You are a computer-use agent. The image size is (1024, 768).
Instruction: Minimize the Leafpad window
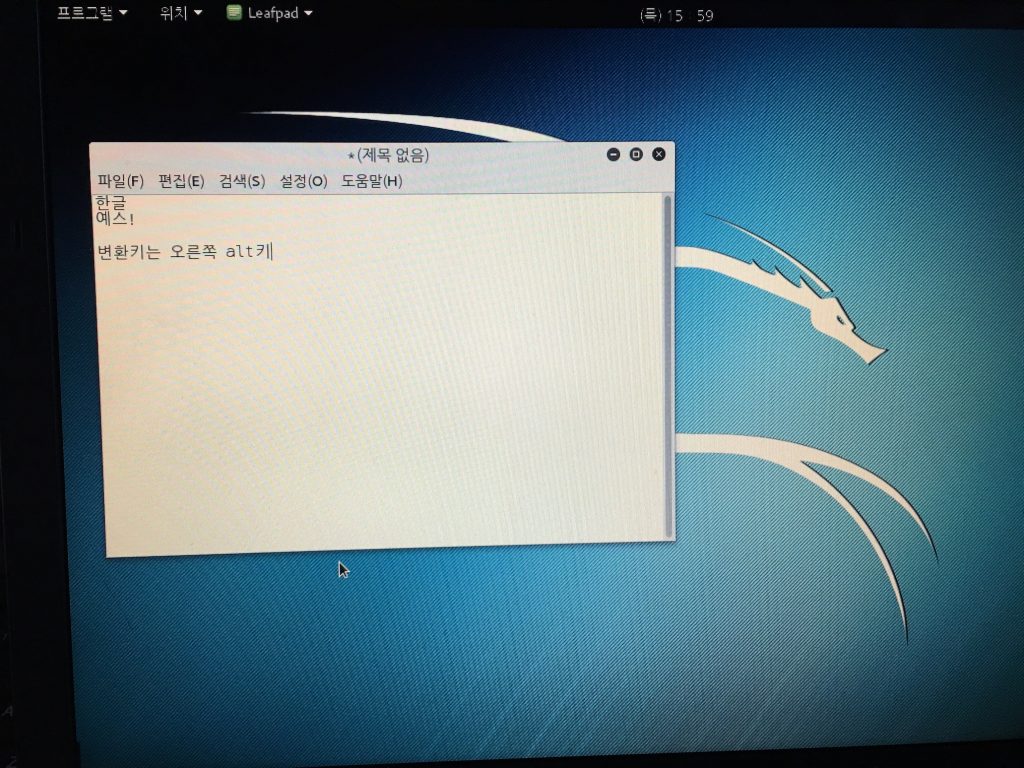[613, 154]
